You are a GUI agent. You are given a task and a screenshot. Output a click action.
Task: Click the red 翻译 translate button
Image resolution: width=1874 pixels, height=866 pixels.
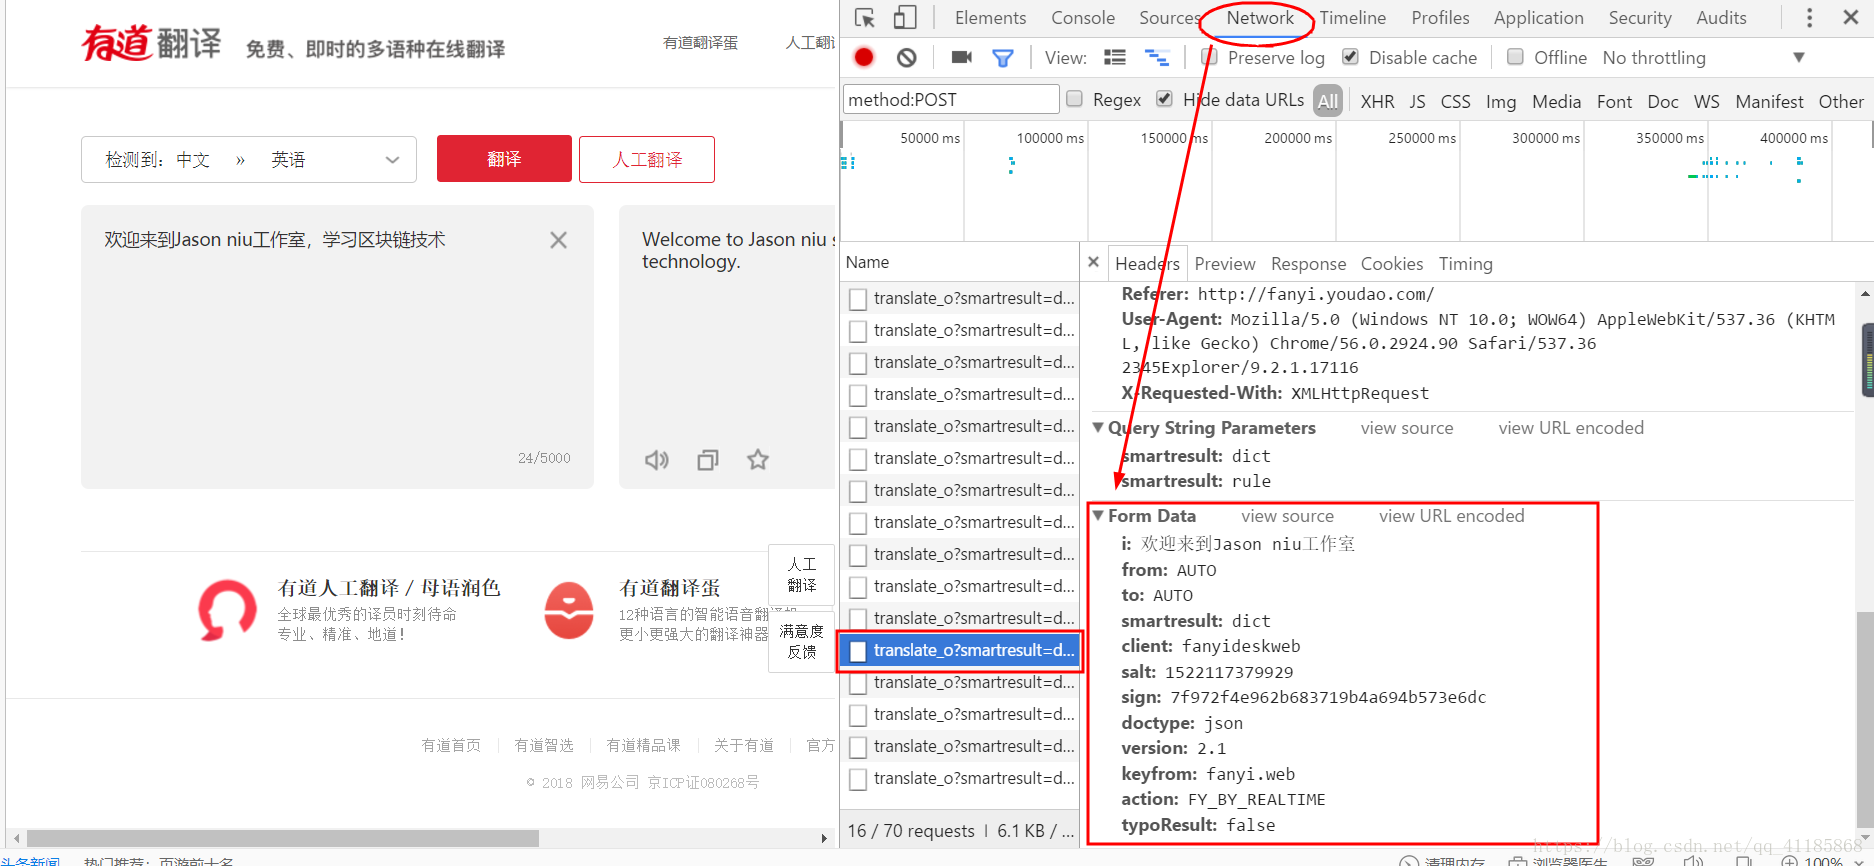(504, 159)
